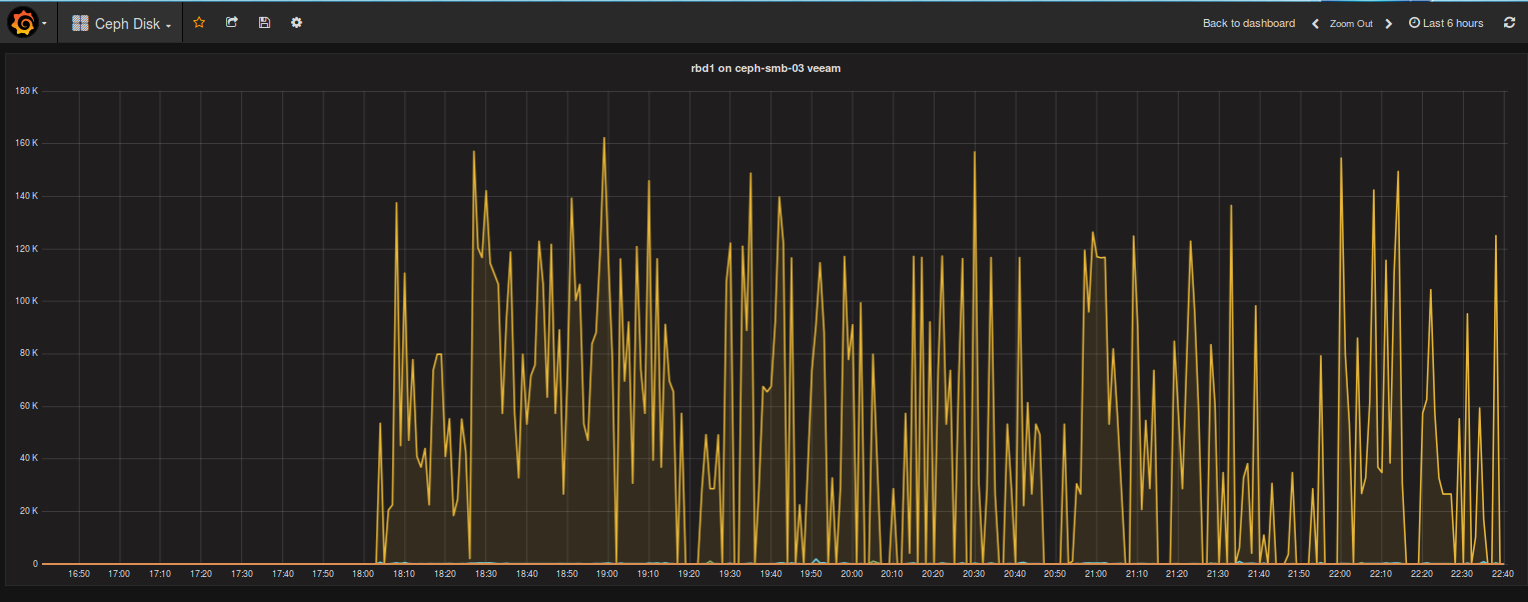
Task: Click Back to dashboard link
Action: coord(1249,23)
